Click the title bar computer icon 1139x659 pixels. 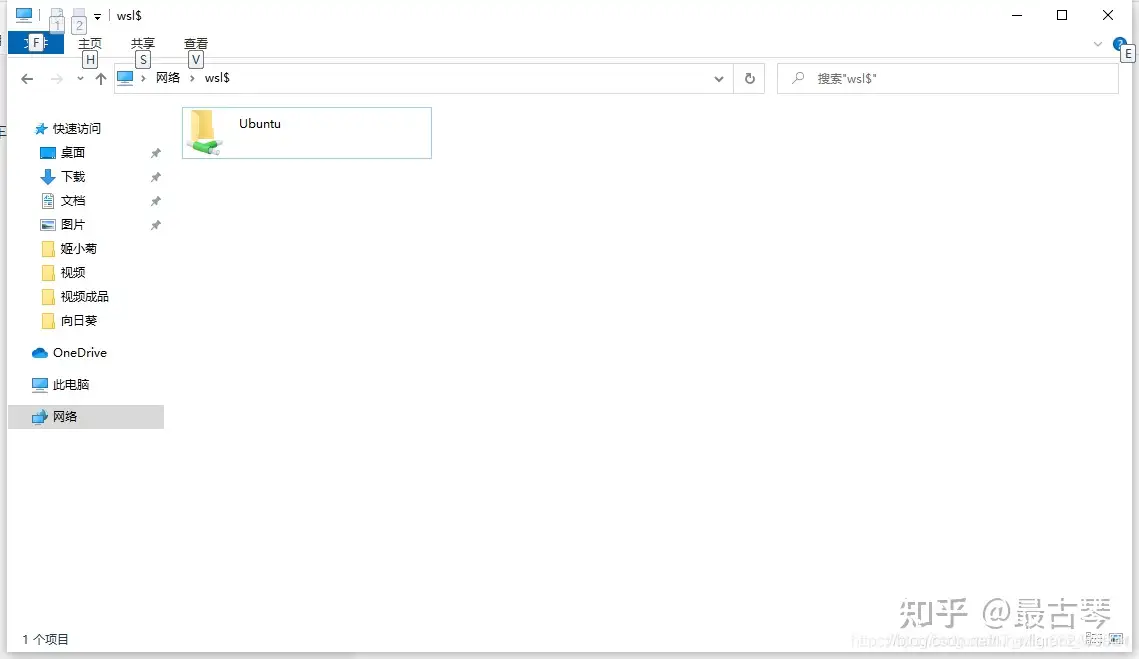click(x=24, y=15)
